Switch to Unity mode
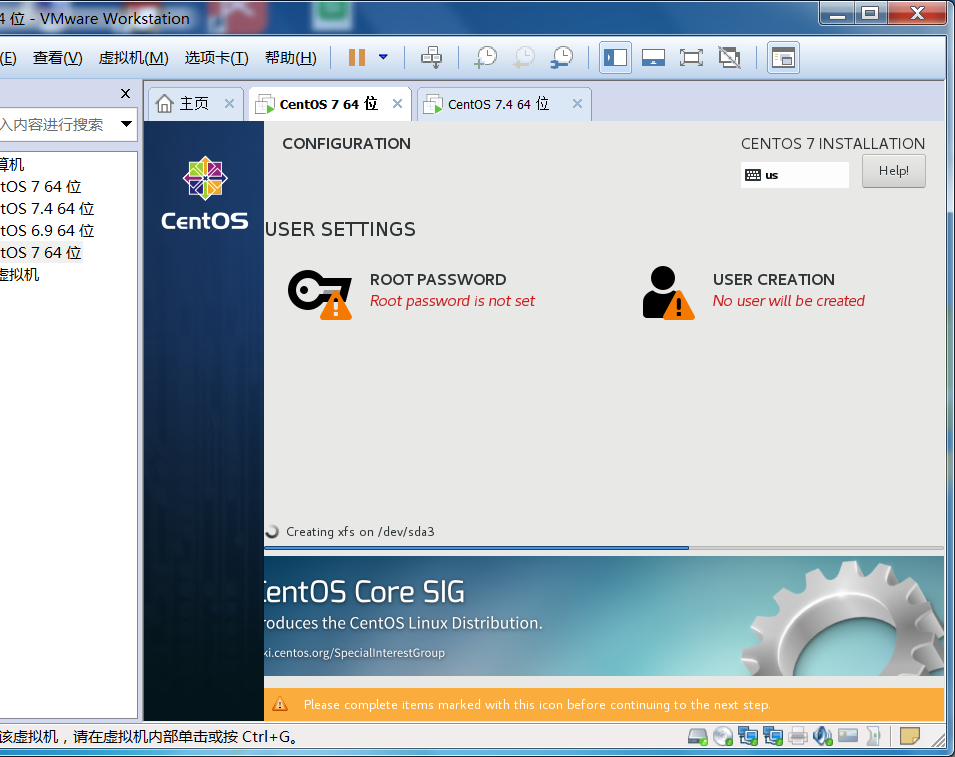 coord(729,58)
